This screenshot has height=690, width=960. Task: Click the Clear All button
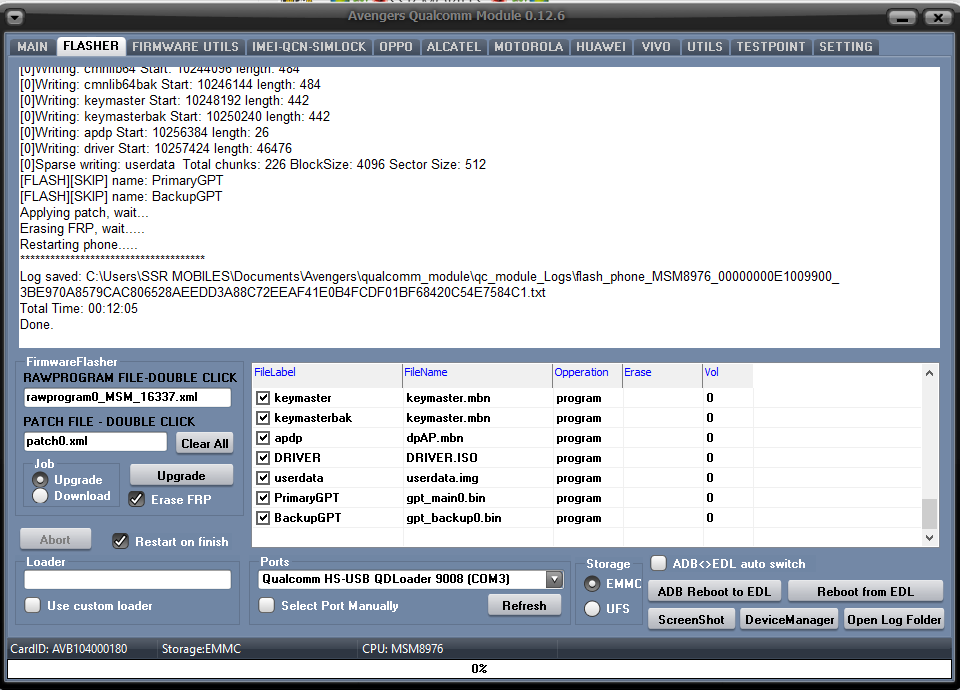pos(204,443)
